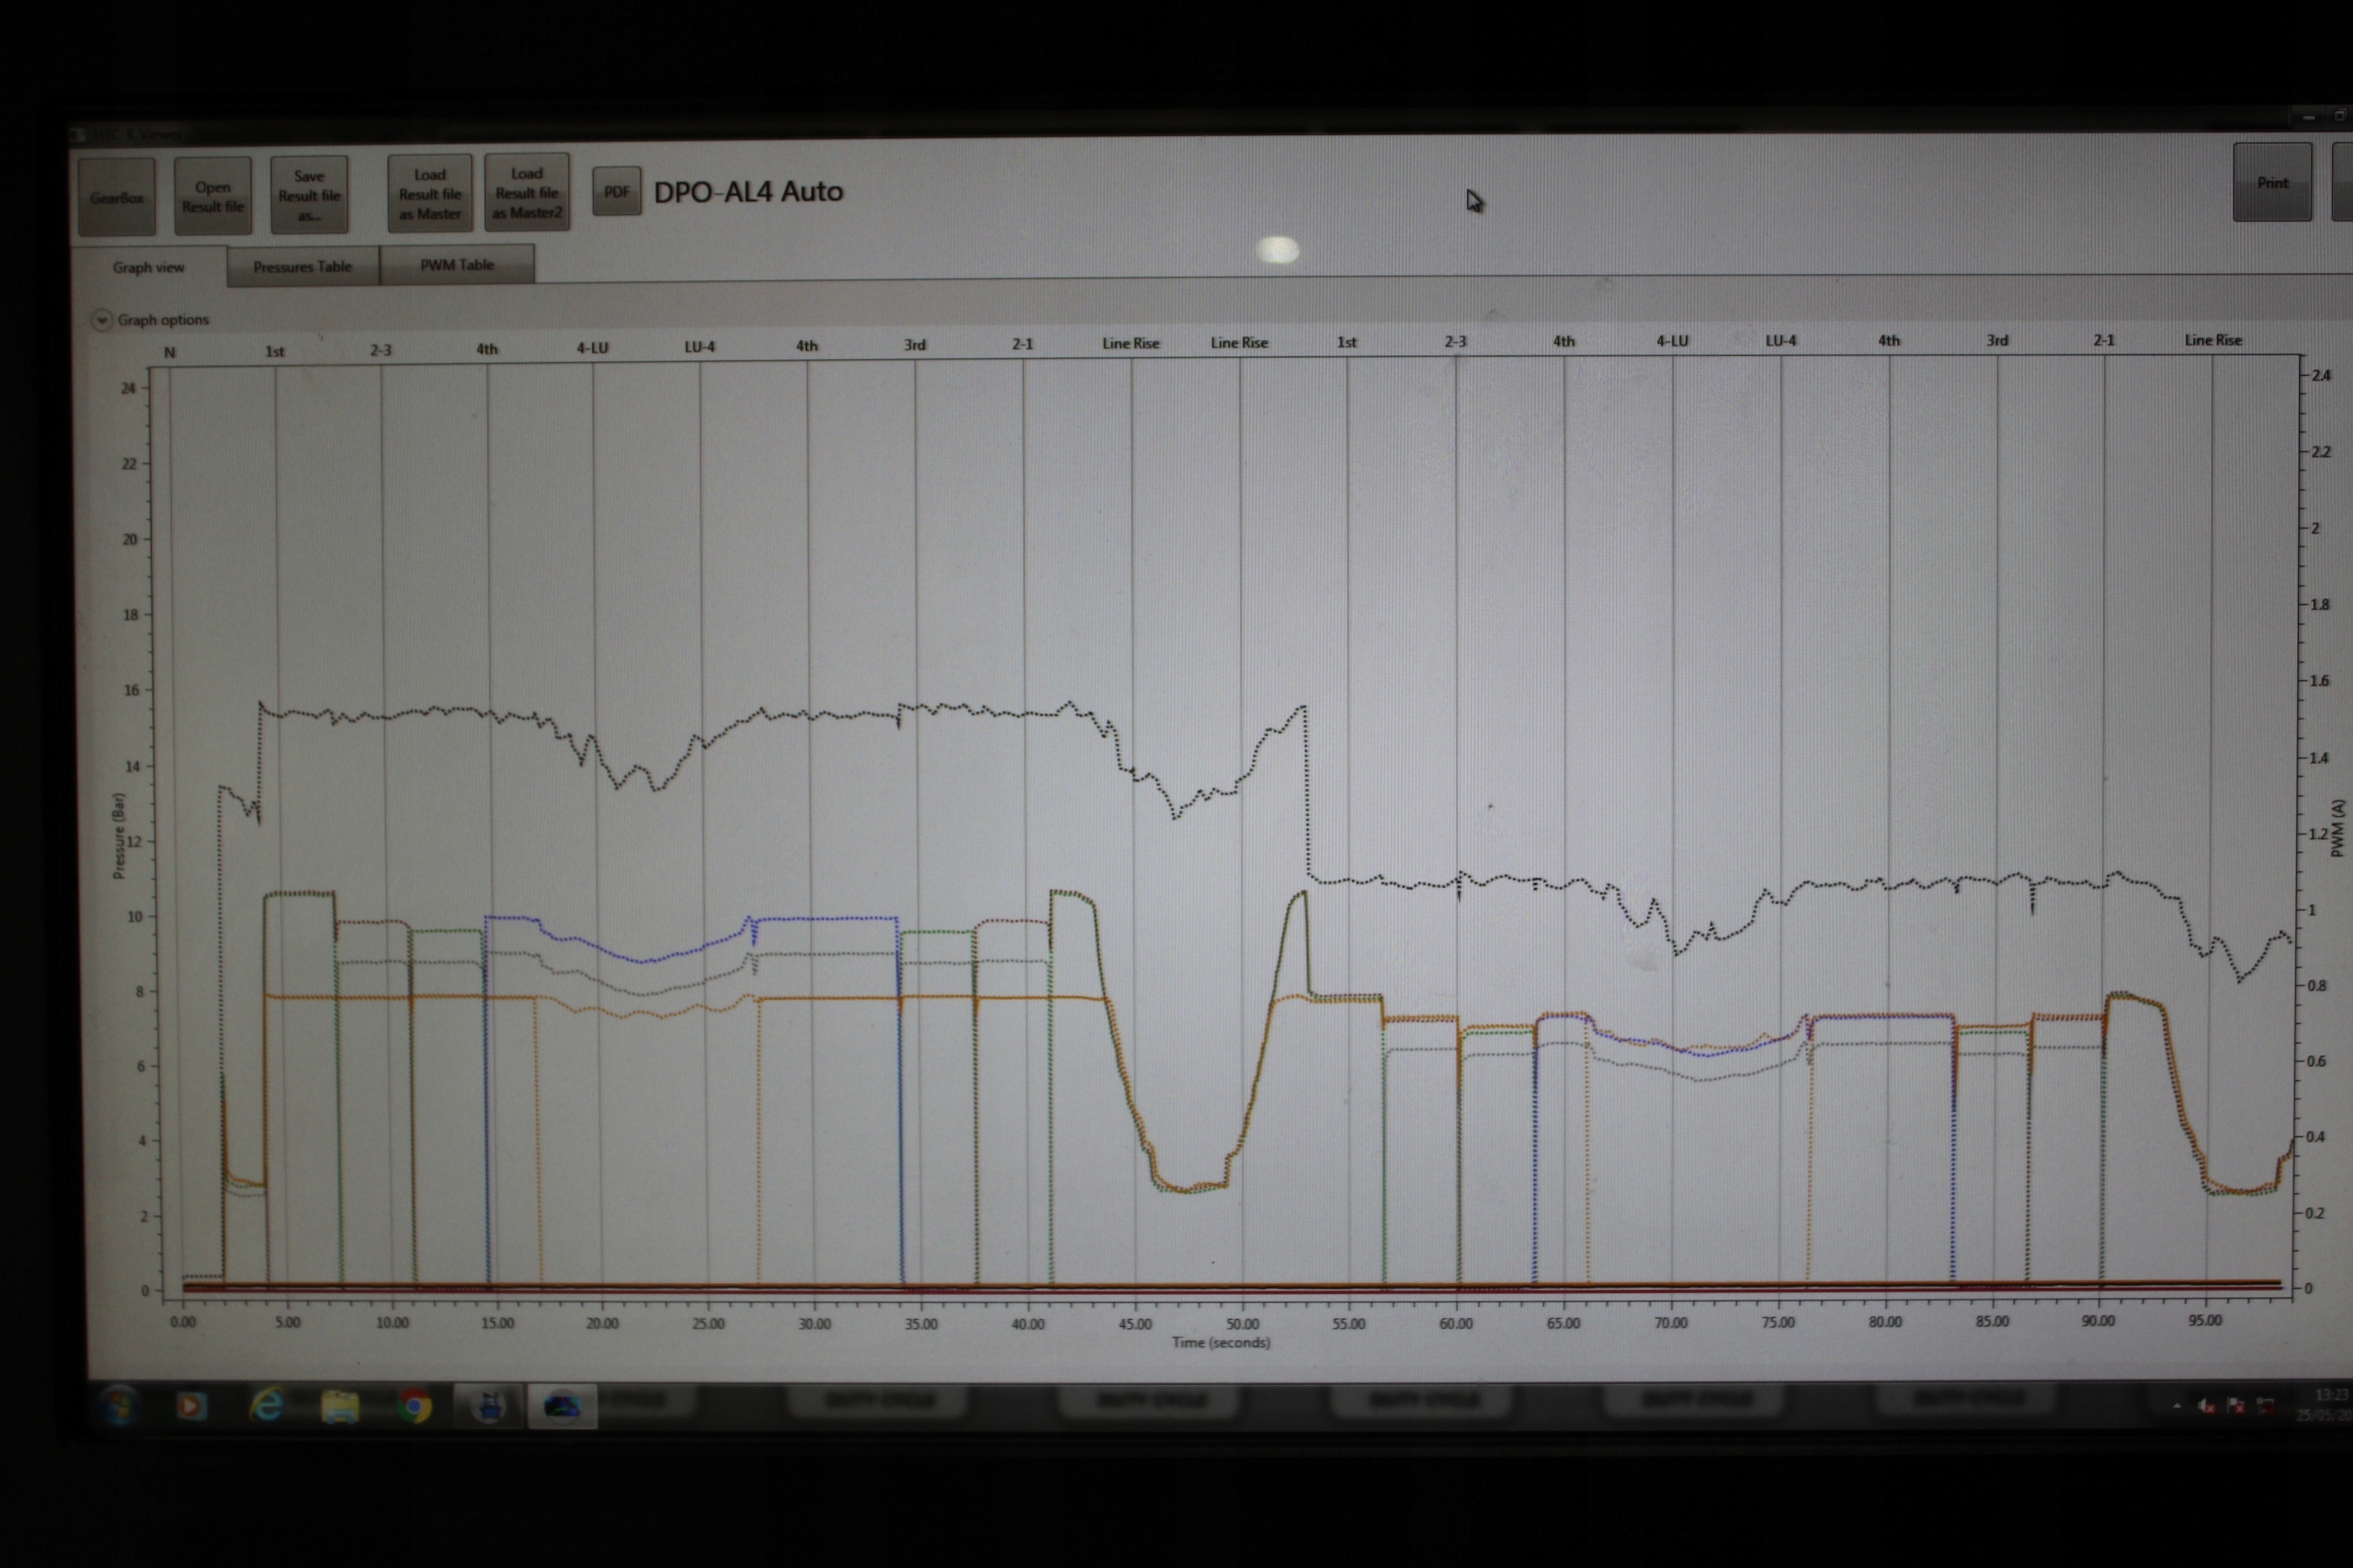Viewport: 2353px width, 1568px height.
Task: Click Open Result file button
Action: tap(213, 196)
